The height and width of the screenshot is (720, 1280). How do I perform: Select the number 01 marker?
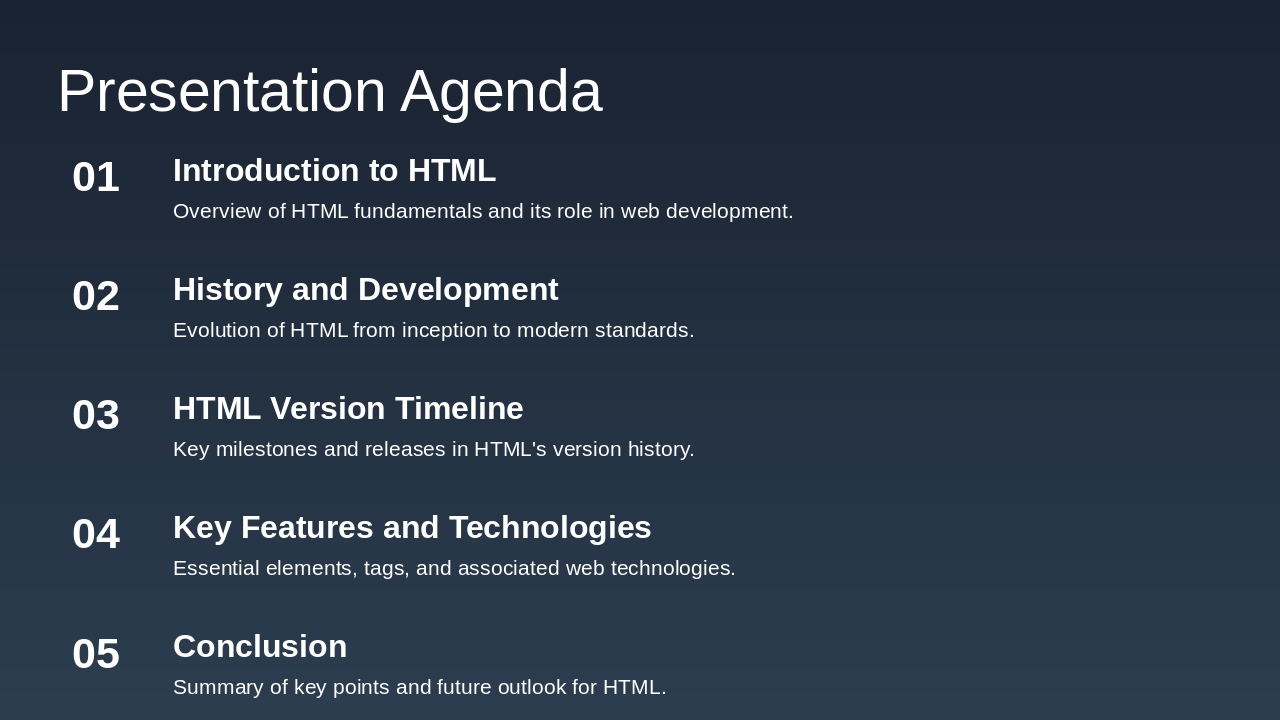pyautogui.click(x=95, y=177)
